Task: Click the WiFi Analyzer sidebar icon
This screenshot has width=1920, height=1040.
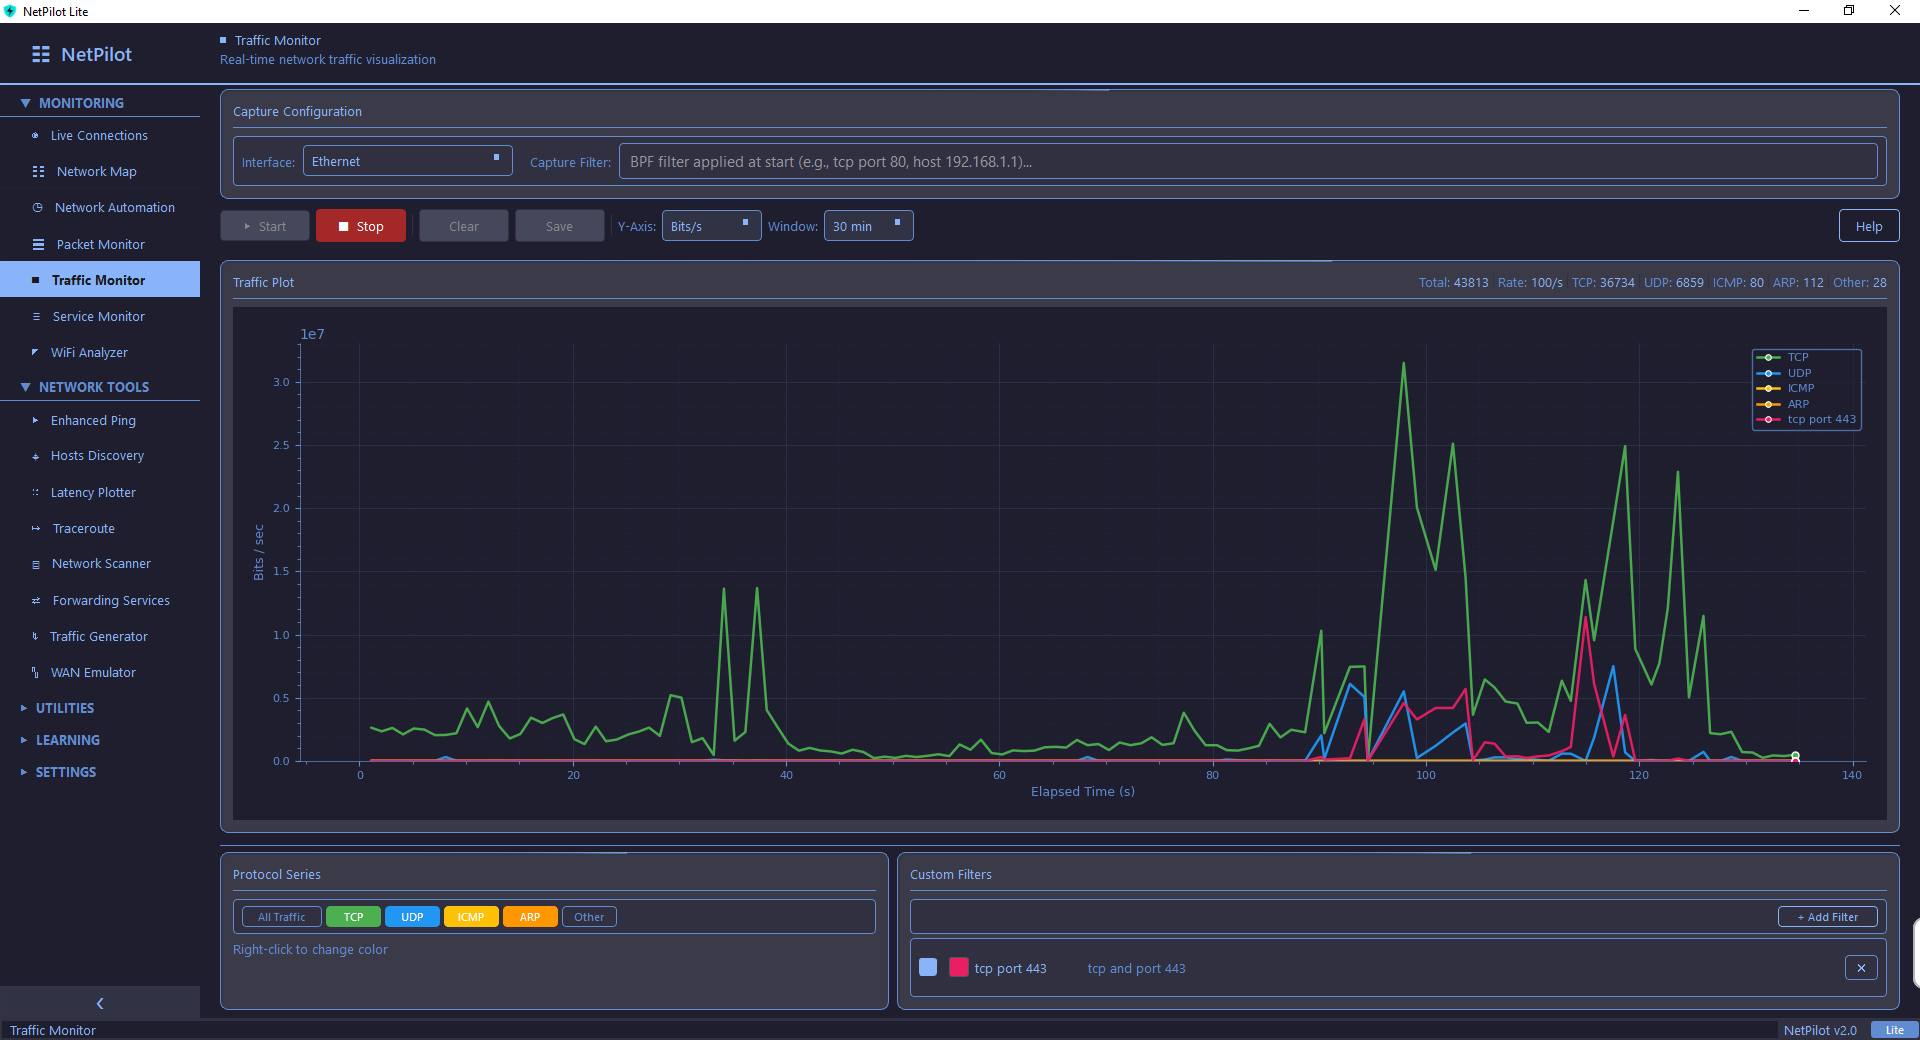Action: 35,353
